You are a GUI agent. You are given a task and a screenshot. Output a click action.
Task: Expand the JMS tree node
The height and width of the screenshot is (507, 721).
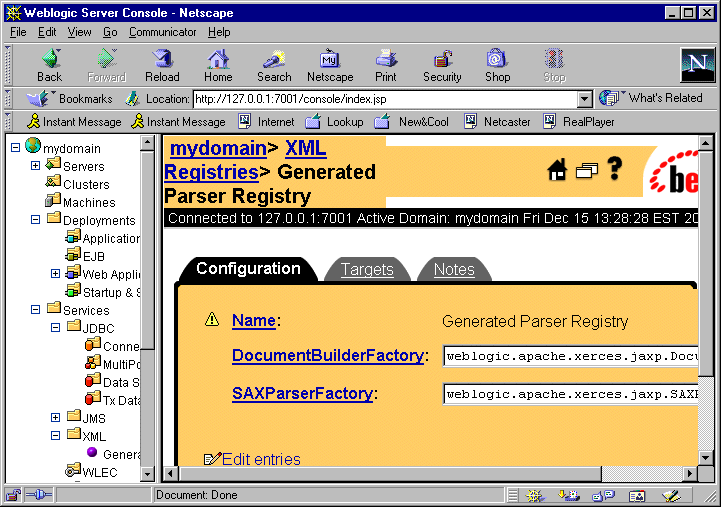(x=55, y=417)
